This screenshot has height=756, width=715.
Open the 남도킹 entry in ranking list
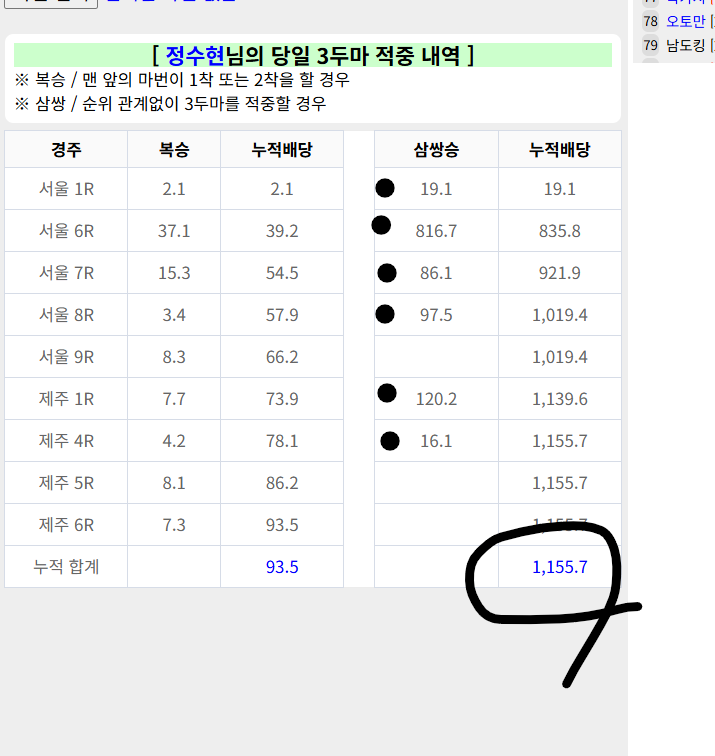pyautogui.click(x=685, y=45)
